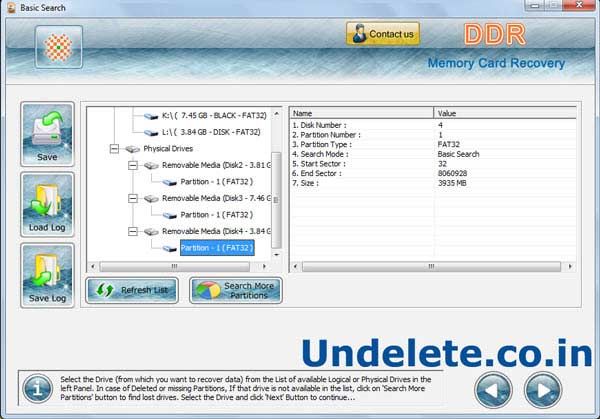The height and width of the screenshot is (419, 600).
Task: Close the Basic Search window
Action: (x=579, y=5)
